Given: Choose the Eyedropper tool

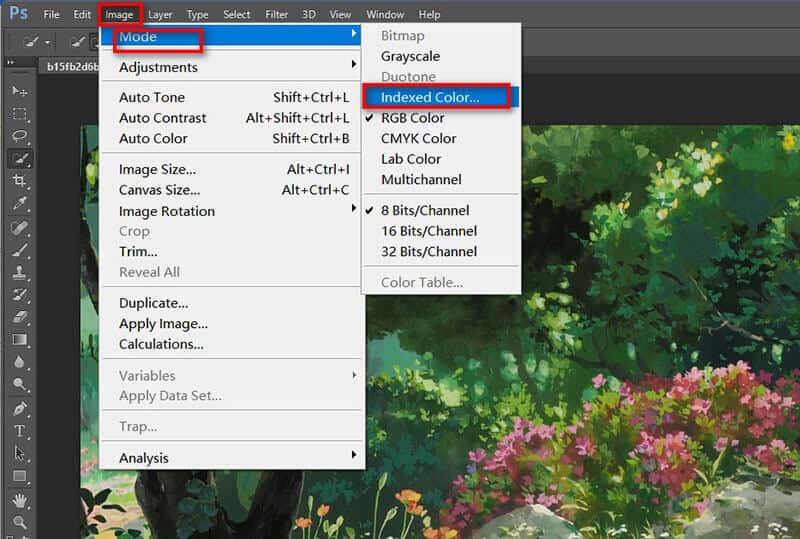Looking at the screenshot, I should pos(19,204).
